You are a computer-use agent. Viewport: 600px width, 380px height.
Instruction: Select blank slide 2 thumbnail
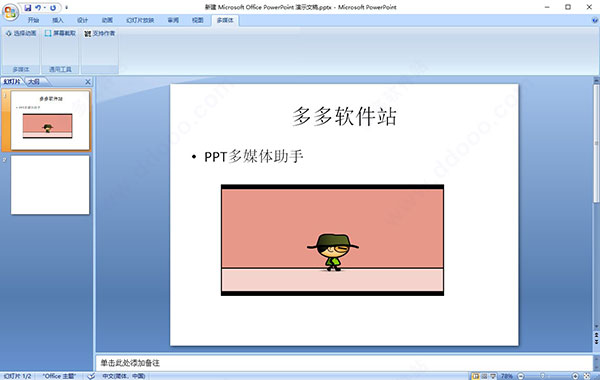coord(50,185)
